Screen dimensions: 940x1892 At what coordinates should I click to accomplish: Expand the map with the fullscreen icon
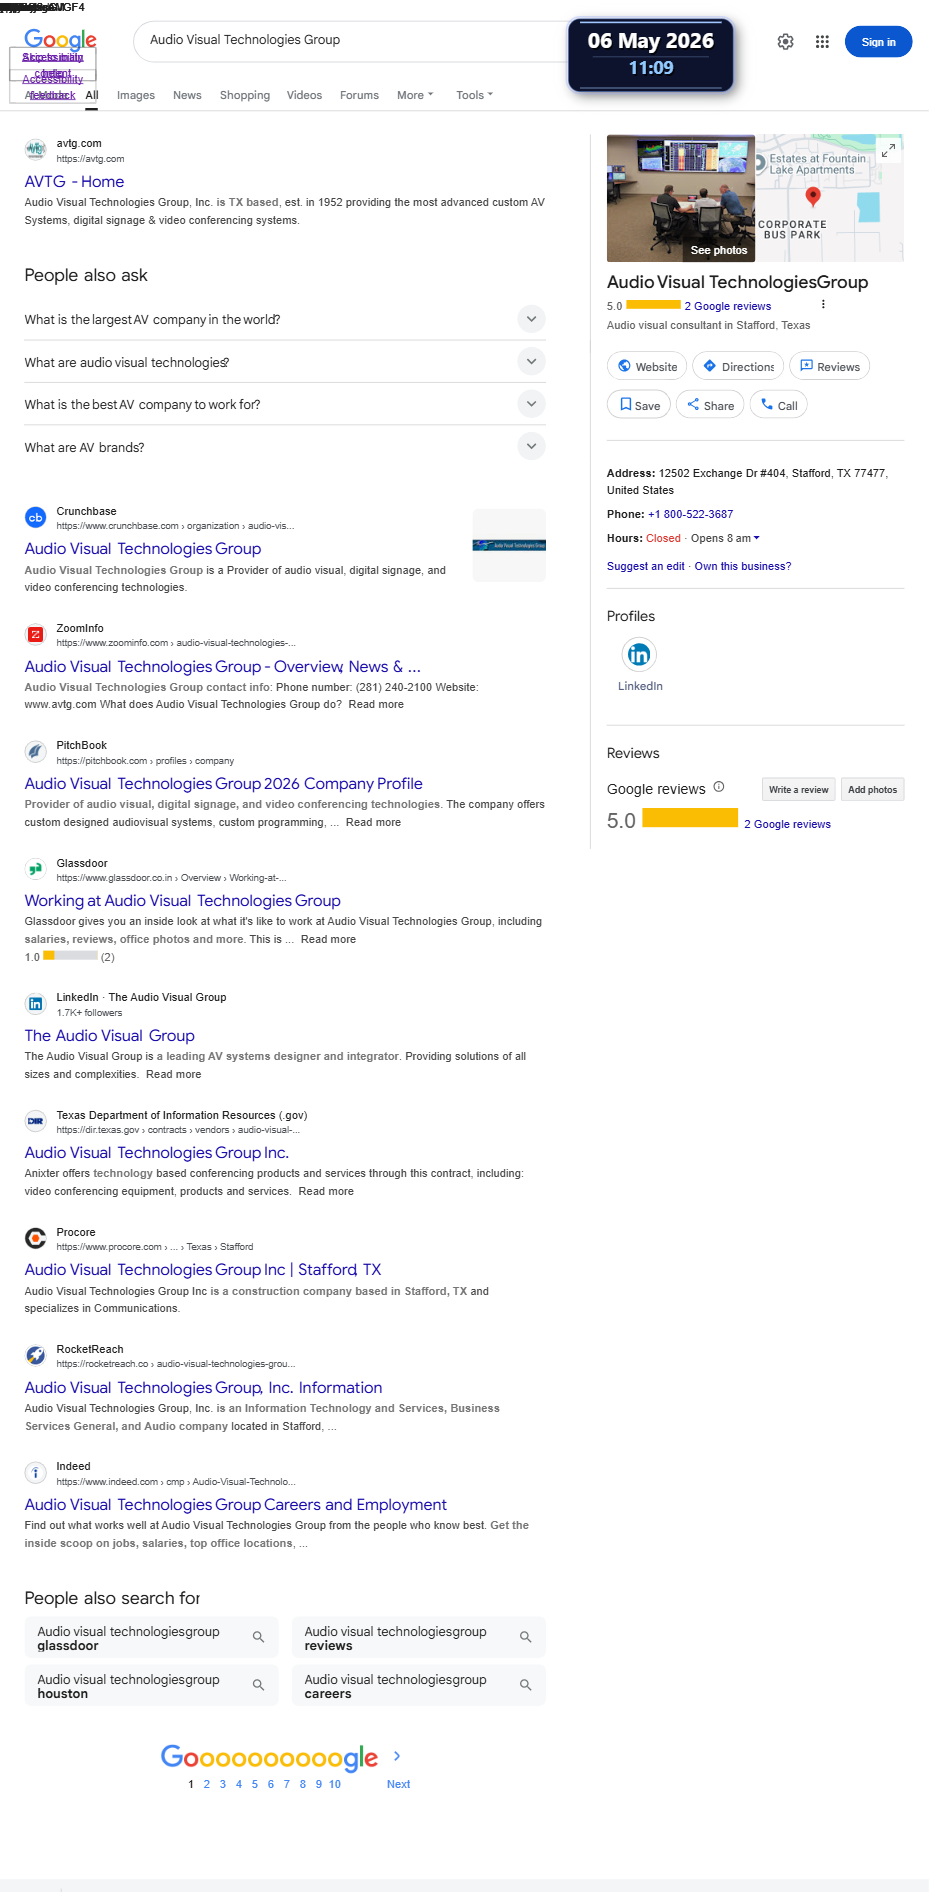pyautogui.click(x=888, y=150)
